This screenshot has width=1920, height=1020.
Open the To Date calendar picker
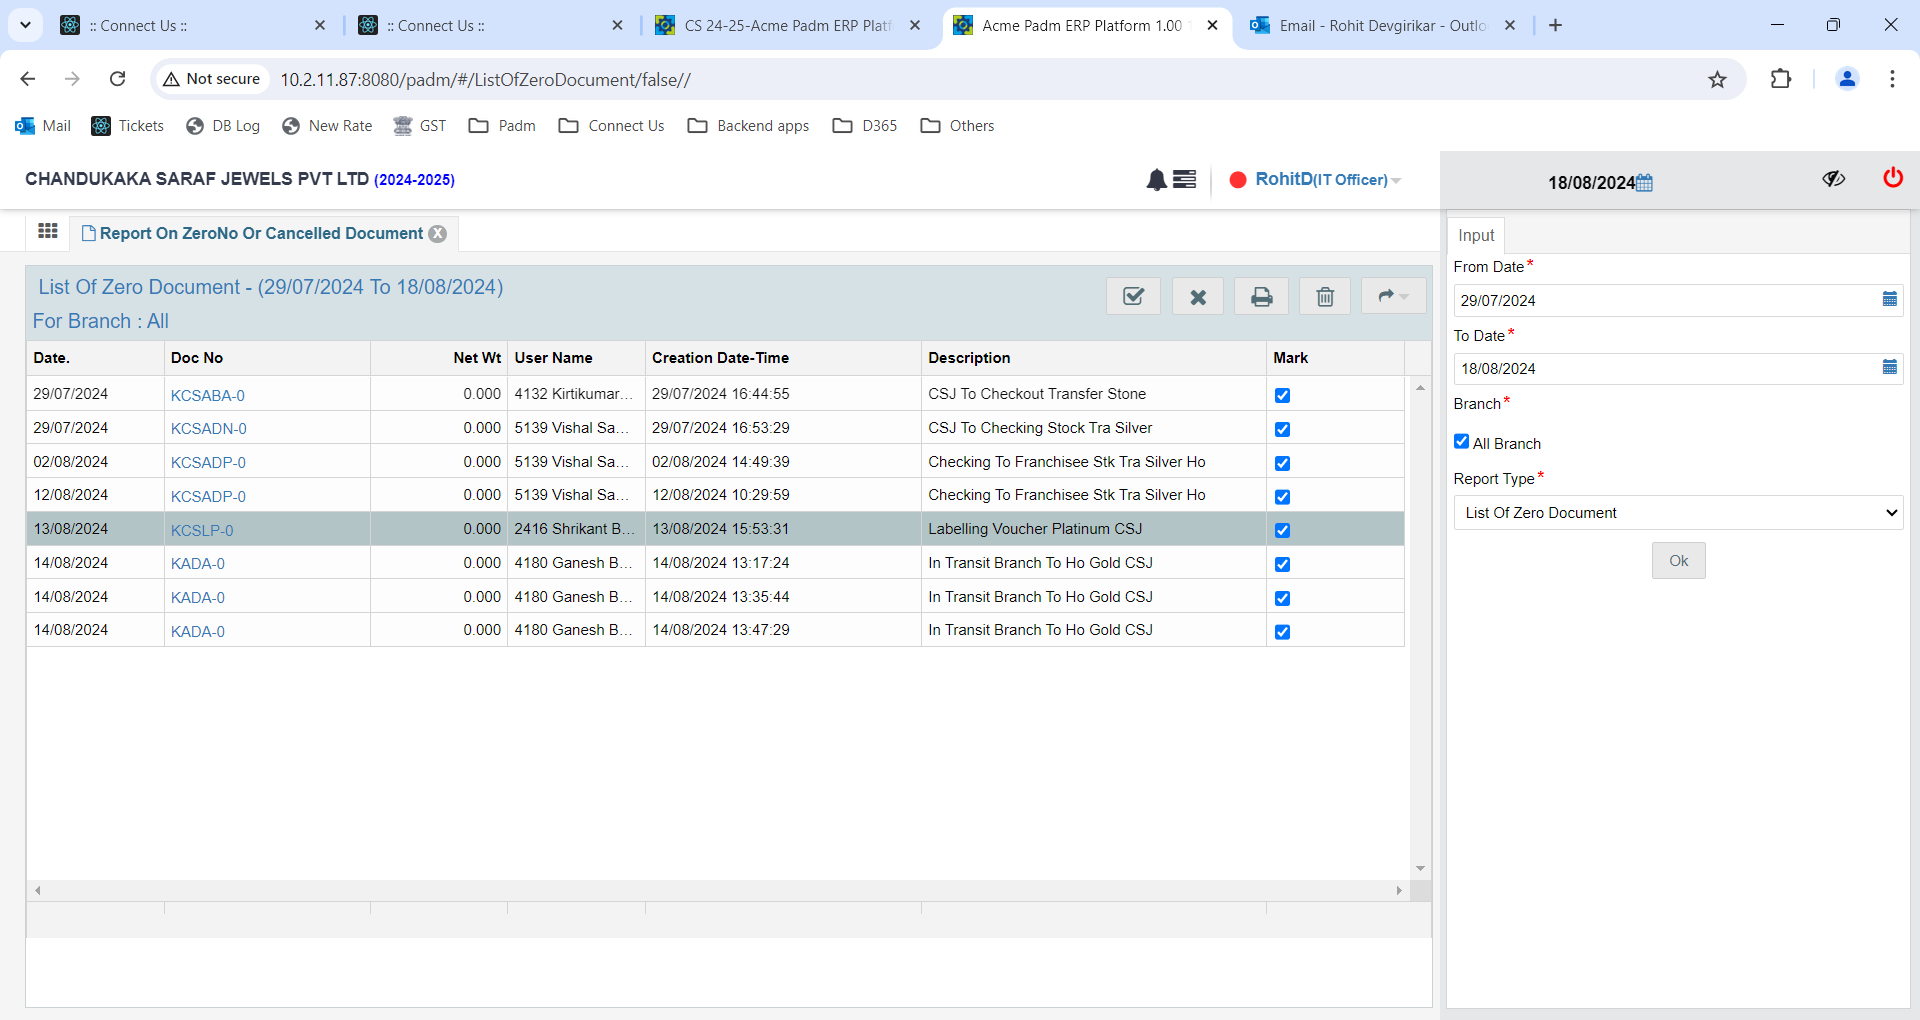click(x=1889, y=367)
